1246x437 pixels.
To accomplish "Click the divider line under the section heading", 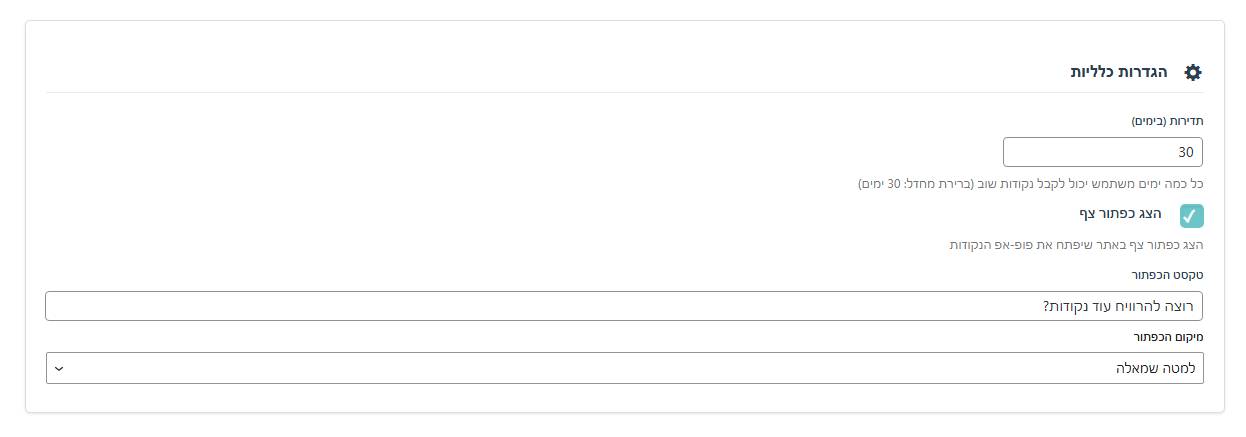I will [625, 93].
